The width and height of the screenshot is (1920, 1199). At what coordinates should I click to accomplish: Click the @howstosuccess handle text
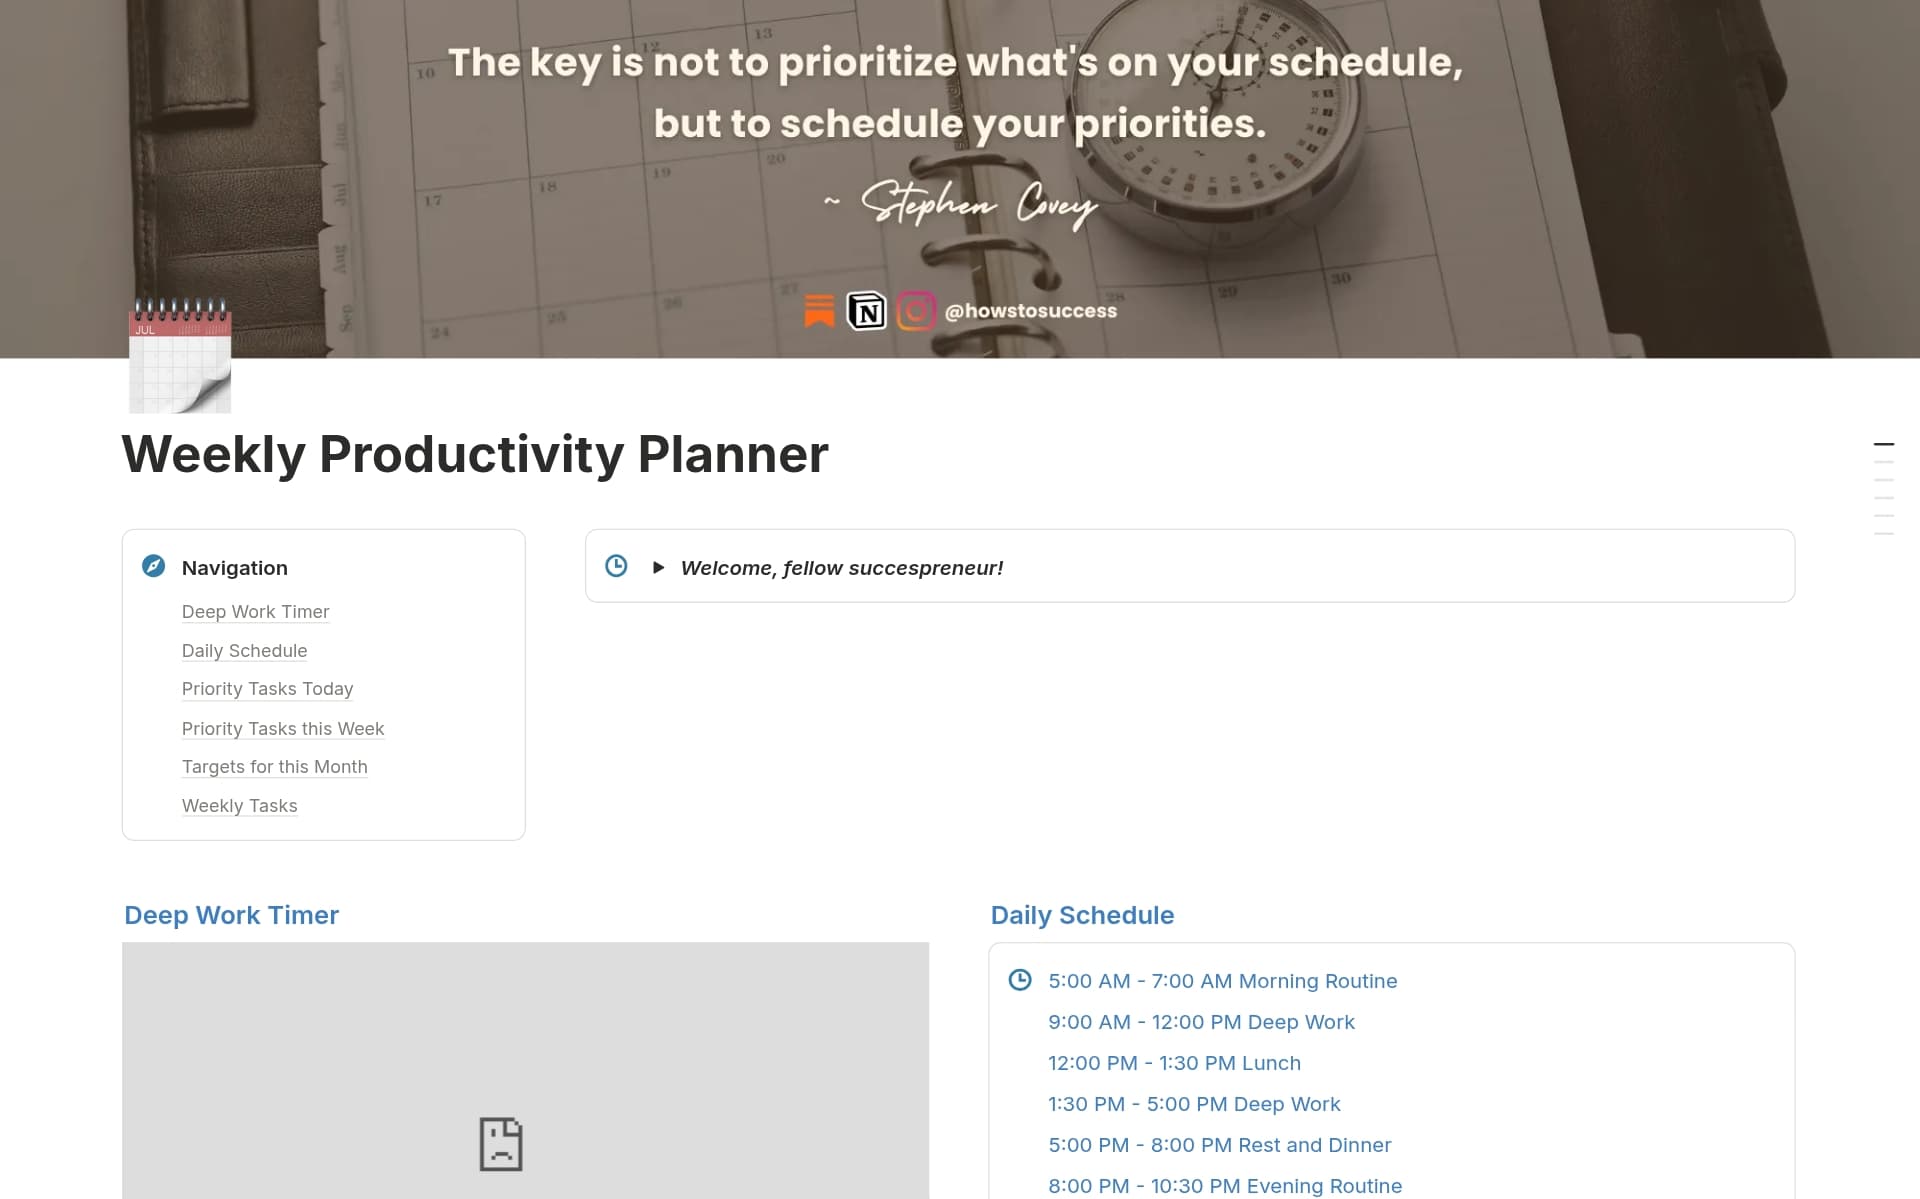click(1031, 311)
